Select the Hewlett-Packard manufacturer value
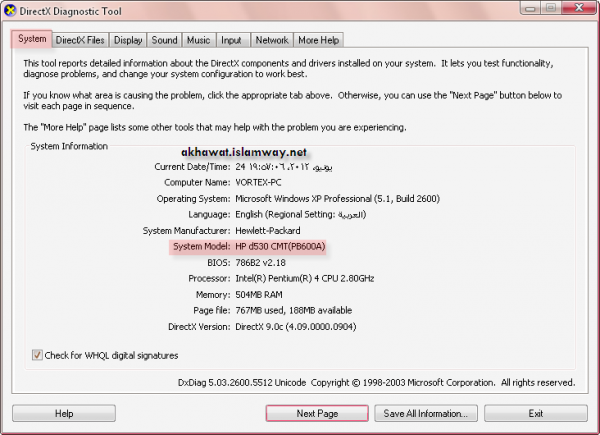The height and width of the screenshot is (435, 600). click(268, 231)
